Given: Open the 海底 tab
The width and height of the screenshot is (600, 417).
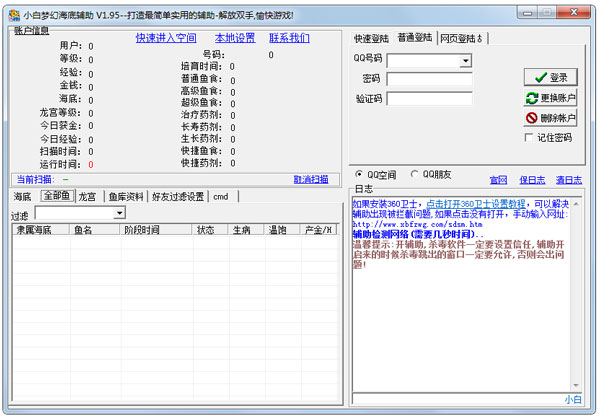Looking at the screenshot, I should [22, 197].
